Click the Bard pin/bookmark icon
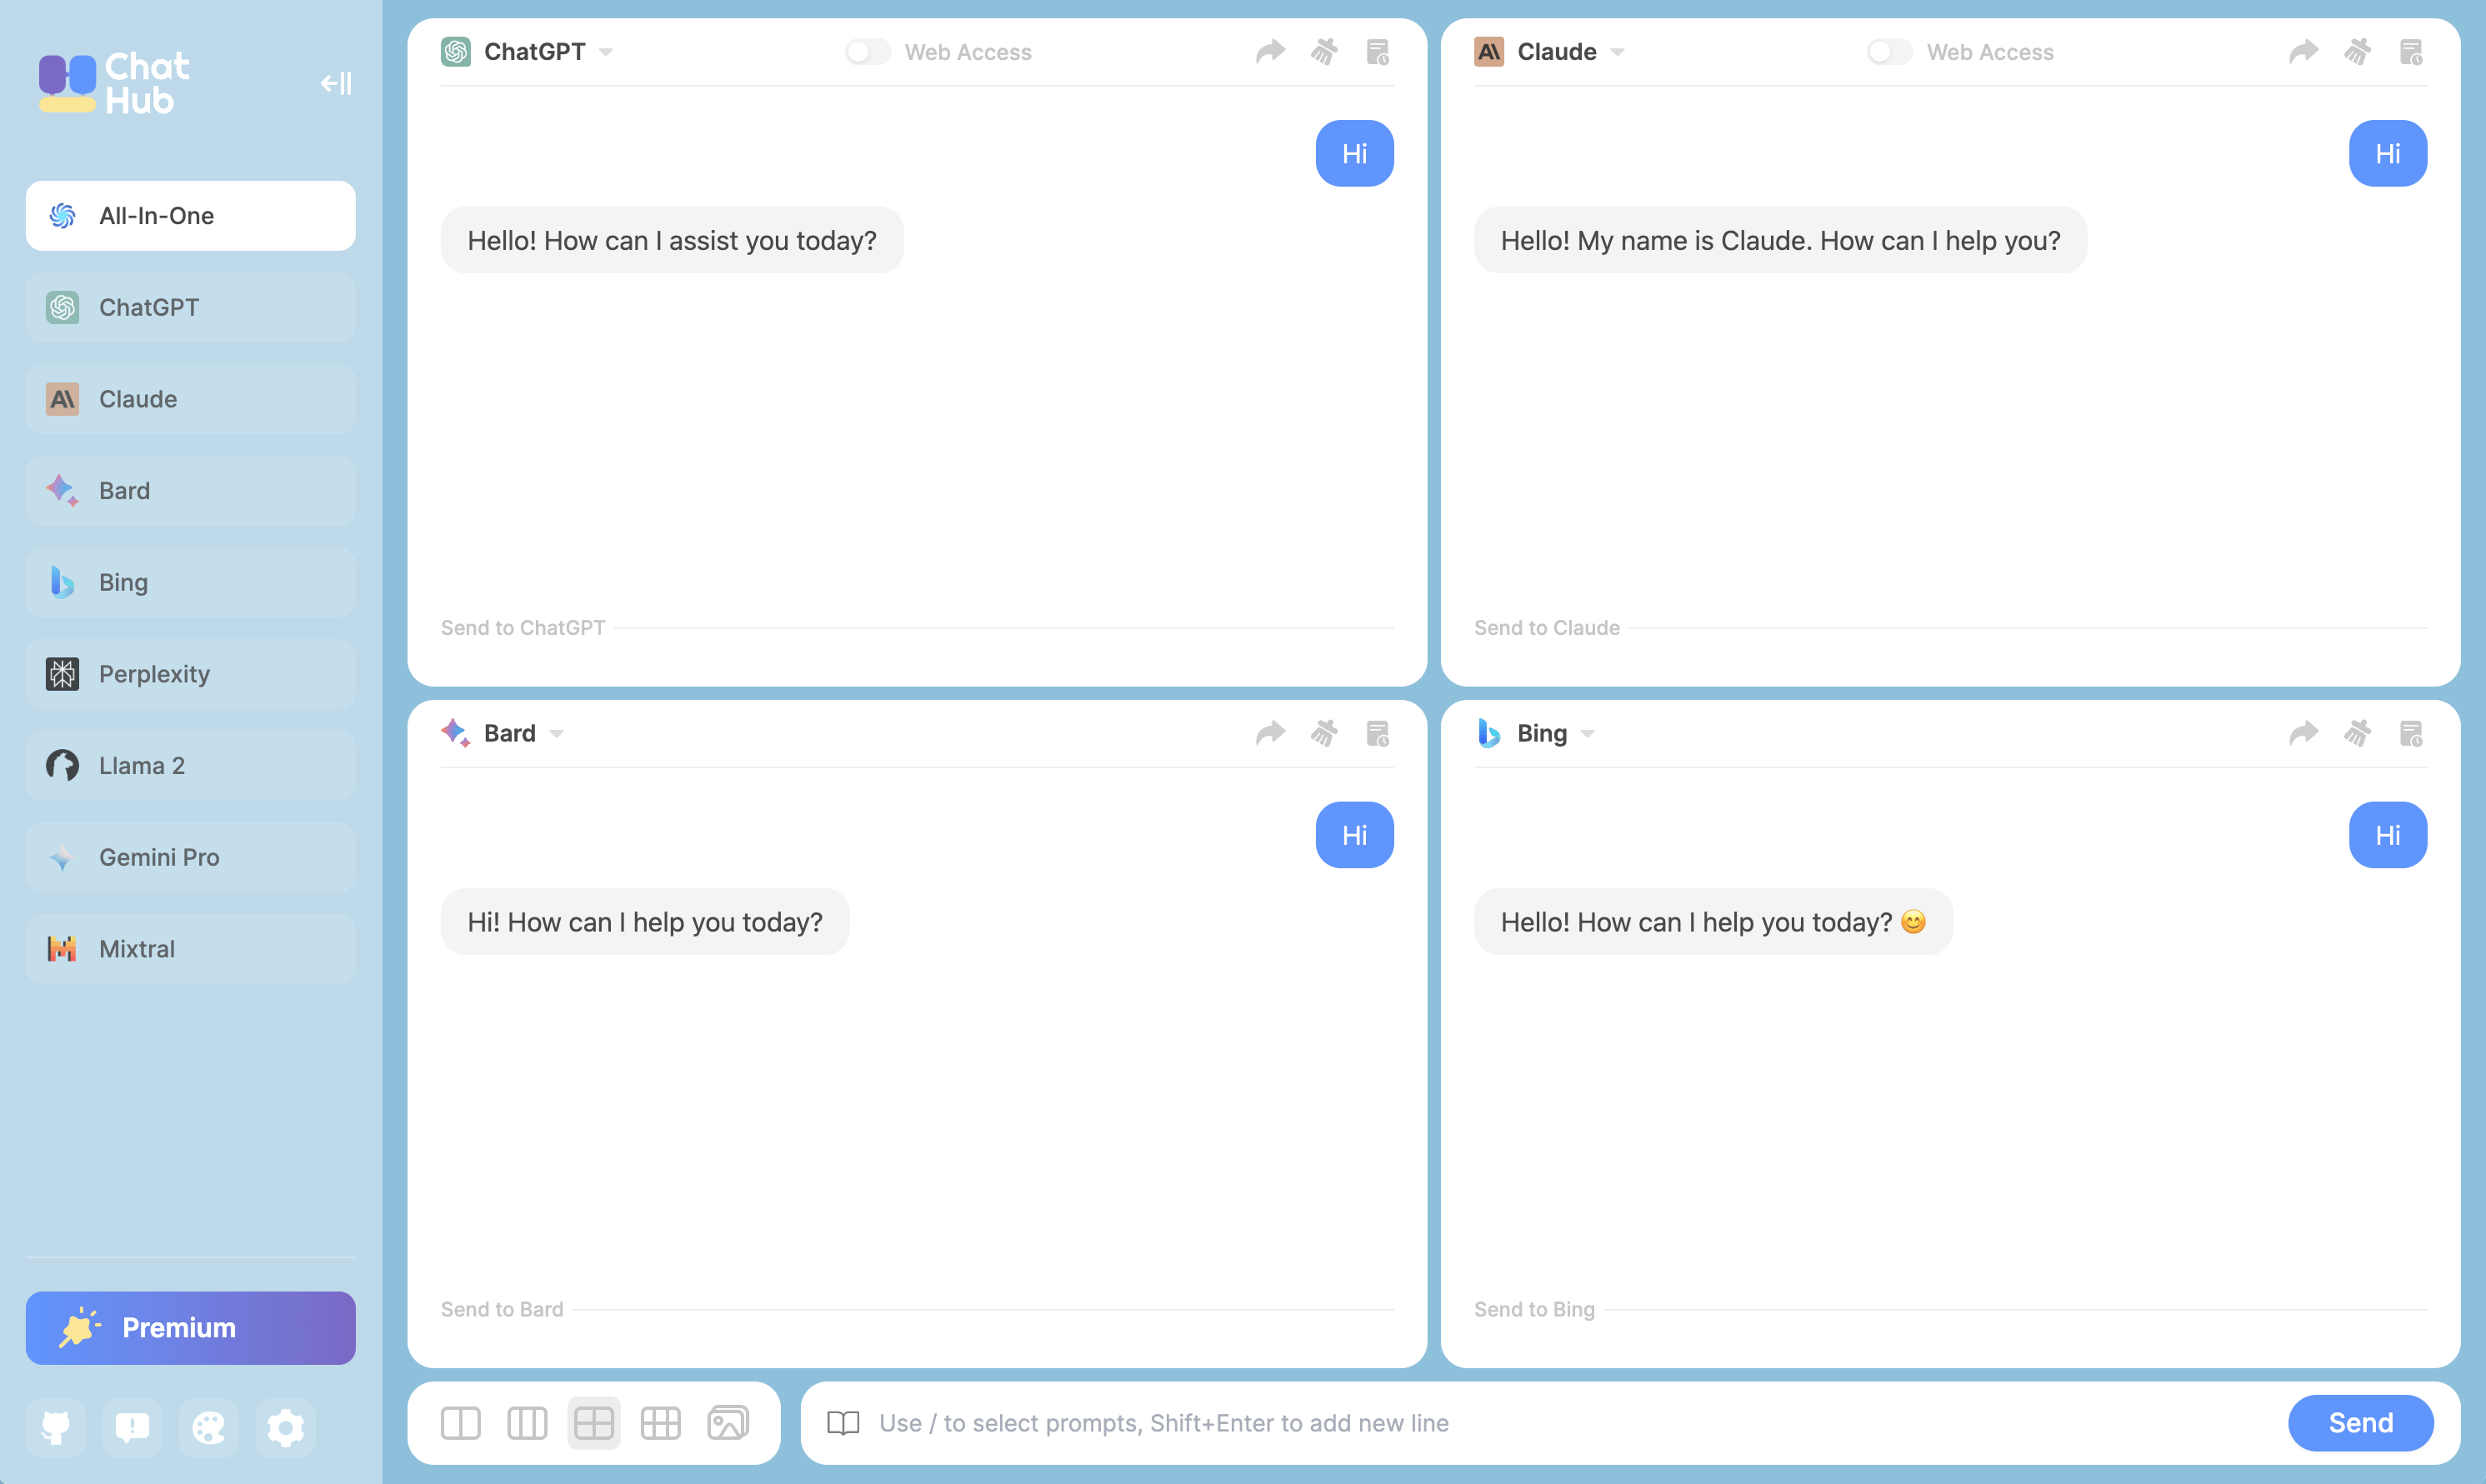Viewport: 2486px width, 1484px height. pyautogui.click(x=1377, y=732)
